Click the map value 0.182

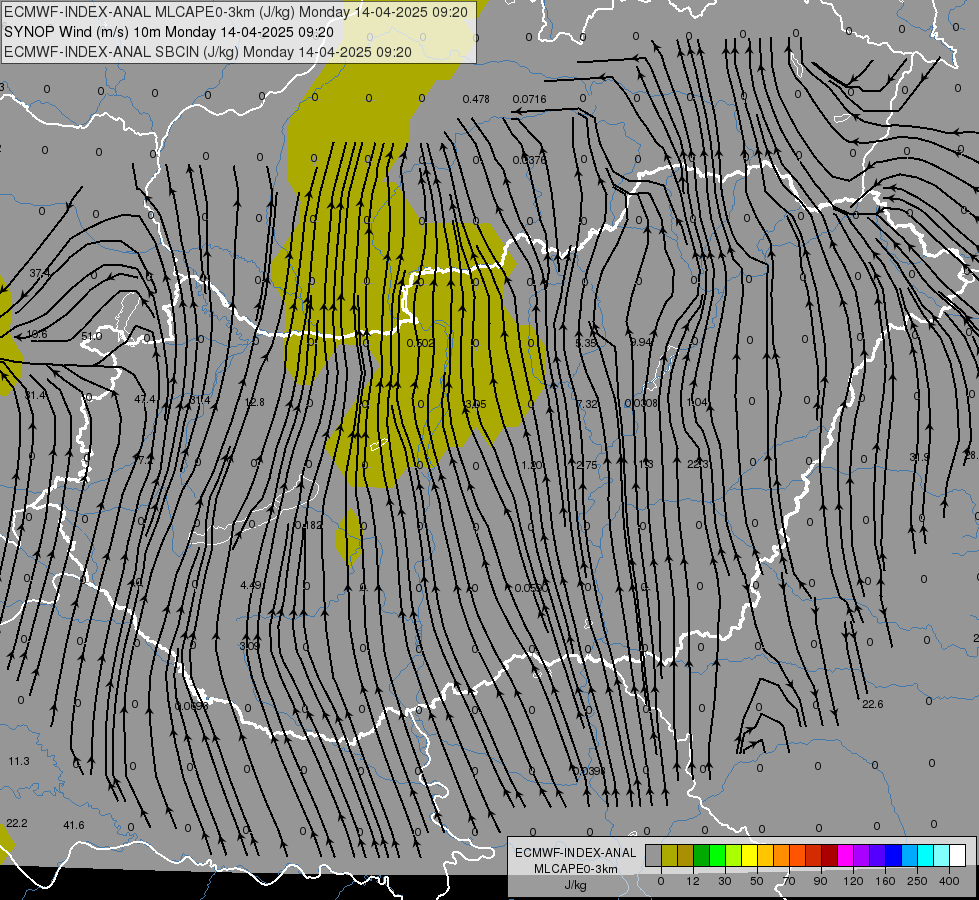(308, 525)
